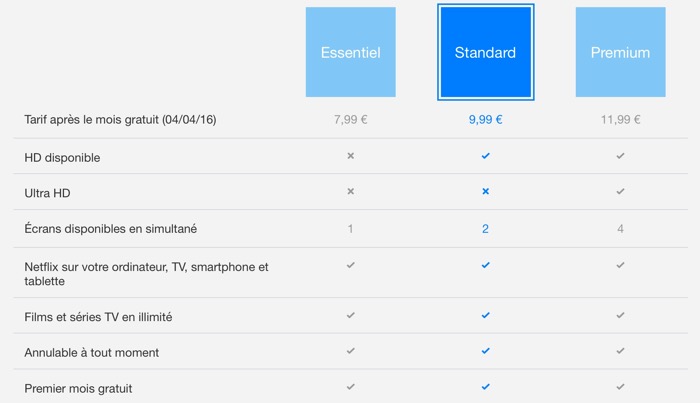Click the Annulable à tout moment checkmark under Essentiel
The height and width of the screenshot is (403, 700).
click(350, 351)
